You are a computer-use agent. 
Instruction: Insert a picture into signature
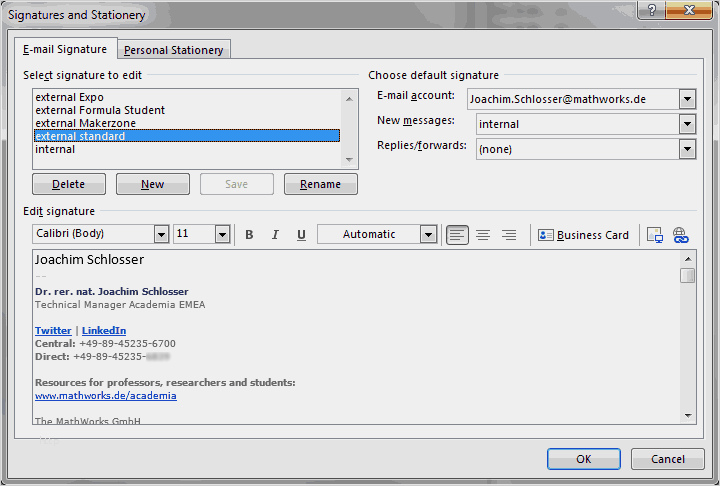tap(654, 235)
